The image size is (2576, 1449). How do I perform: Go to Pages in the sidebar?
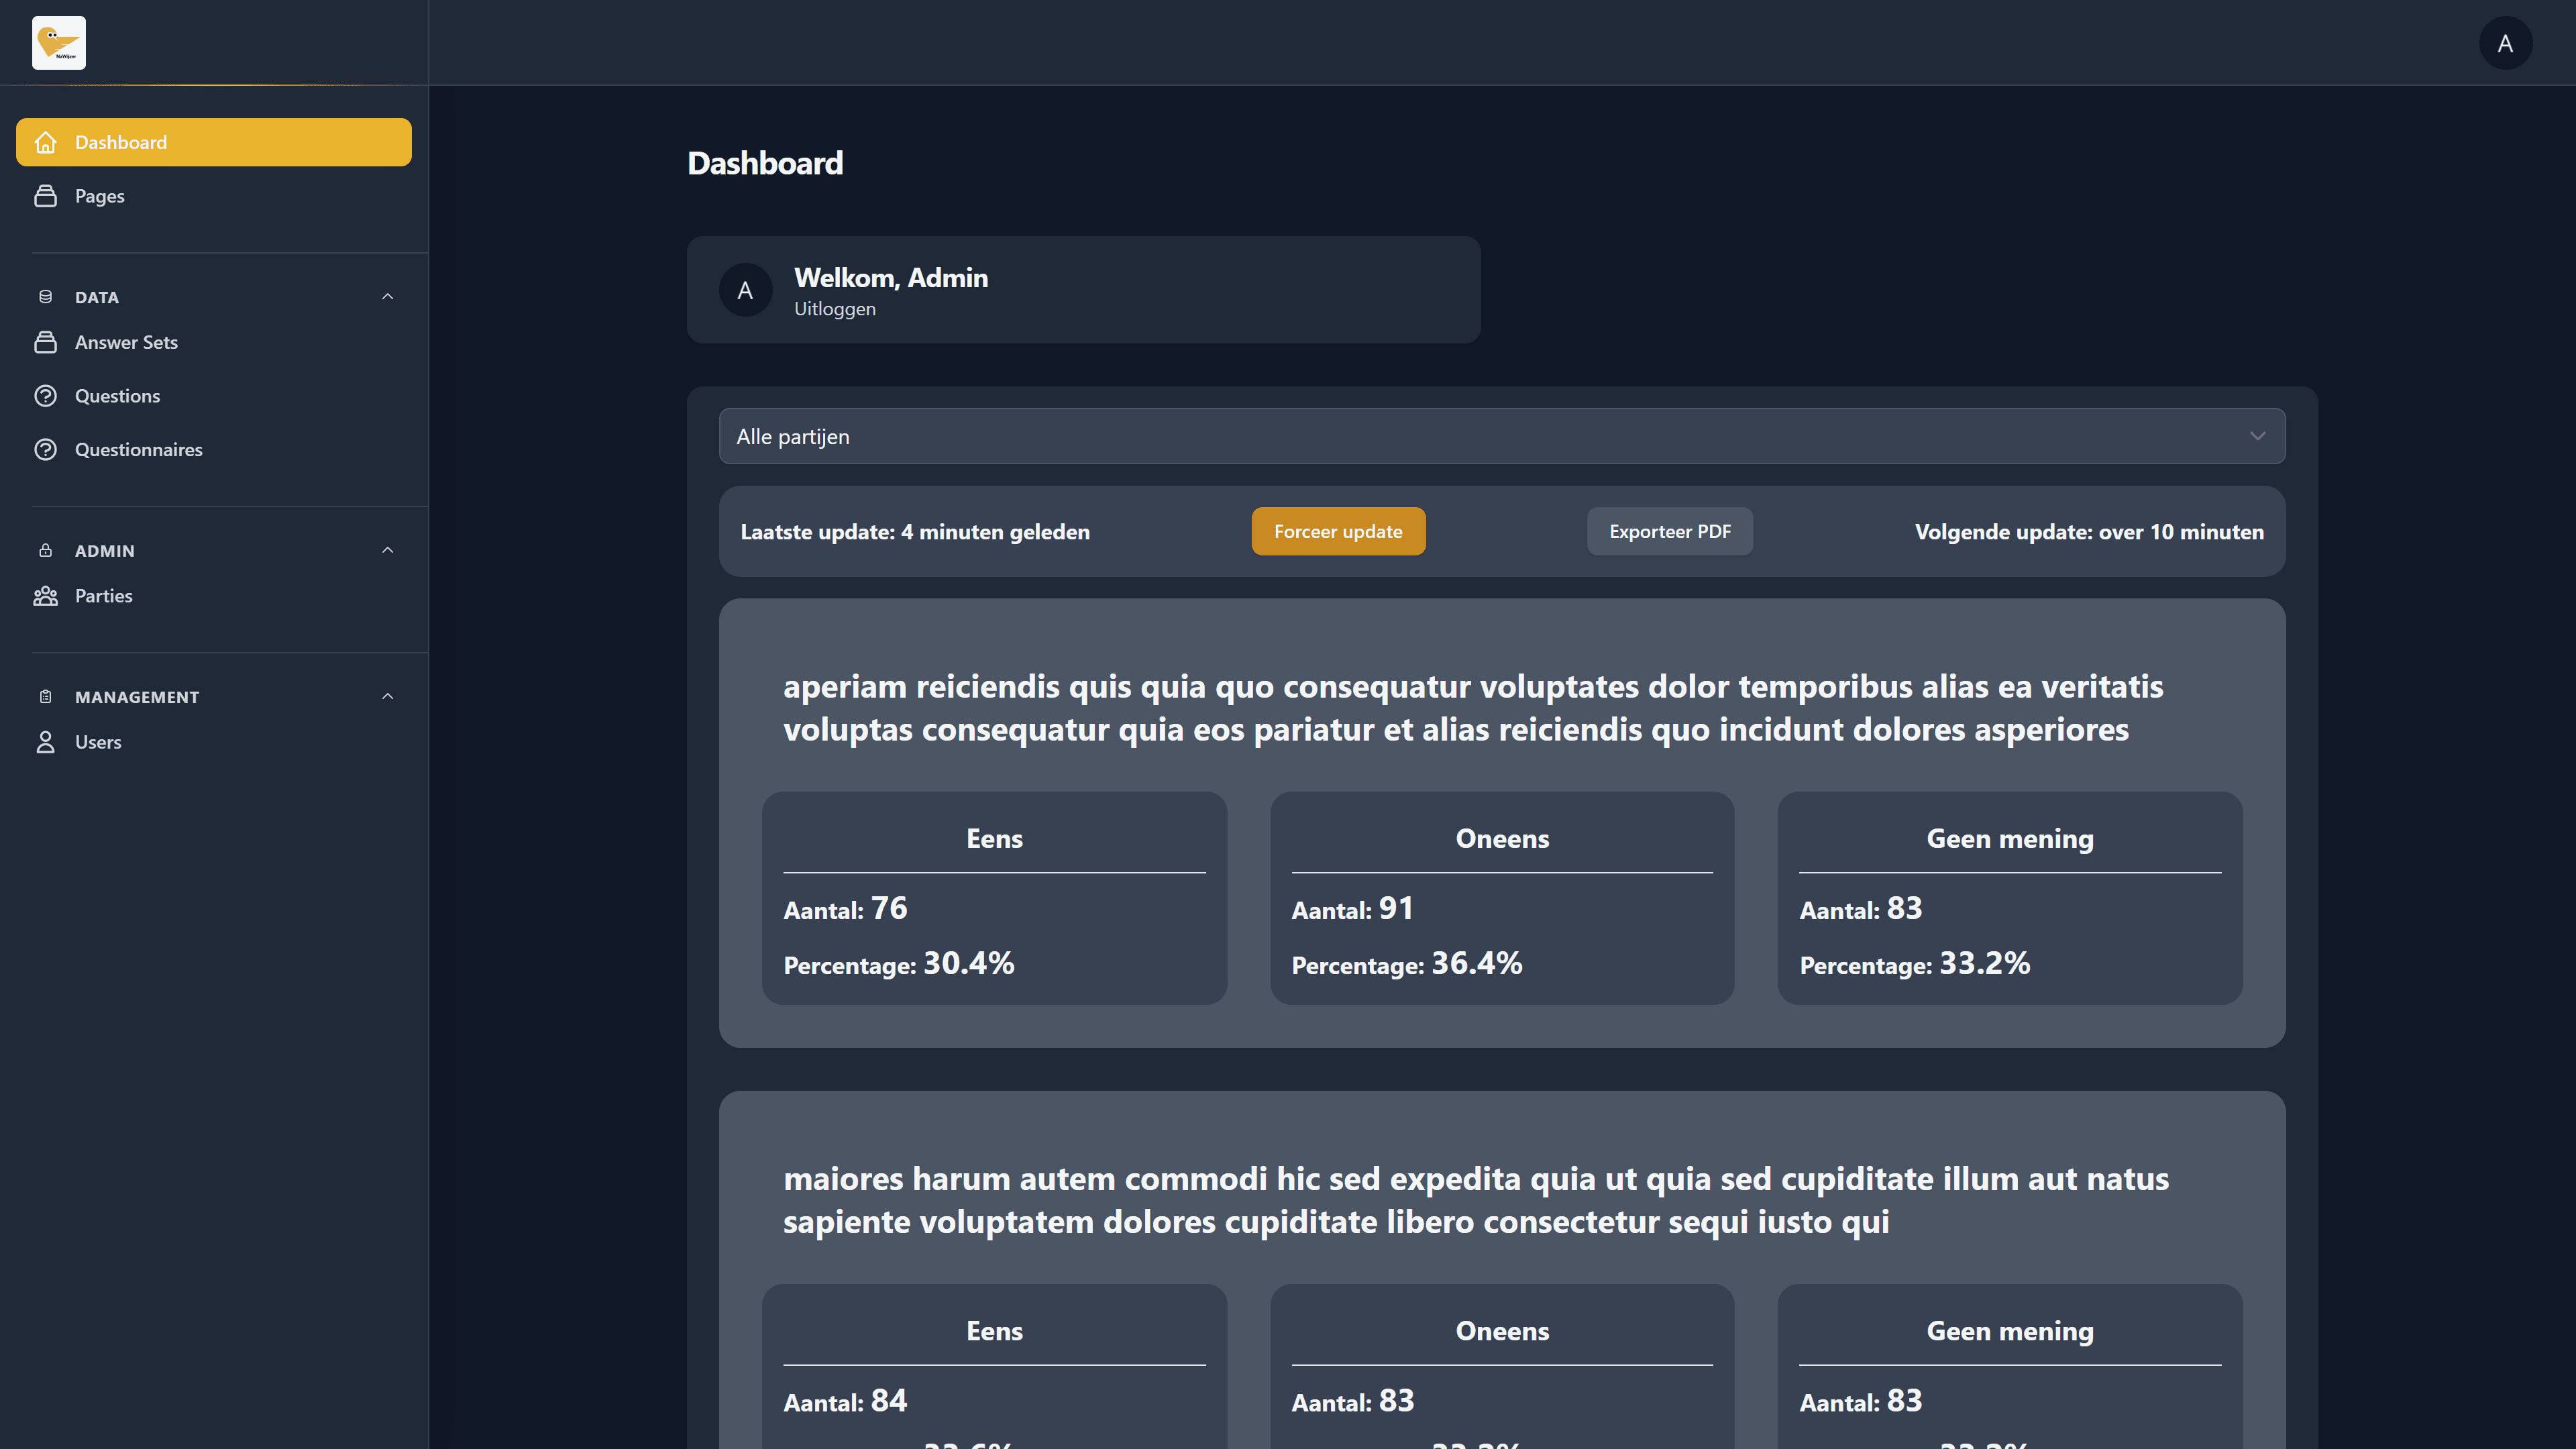point(100,196)
